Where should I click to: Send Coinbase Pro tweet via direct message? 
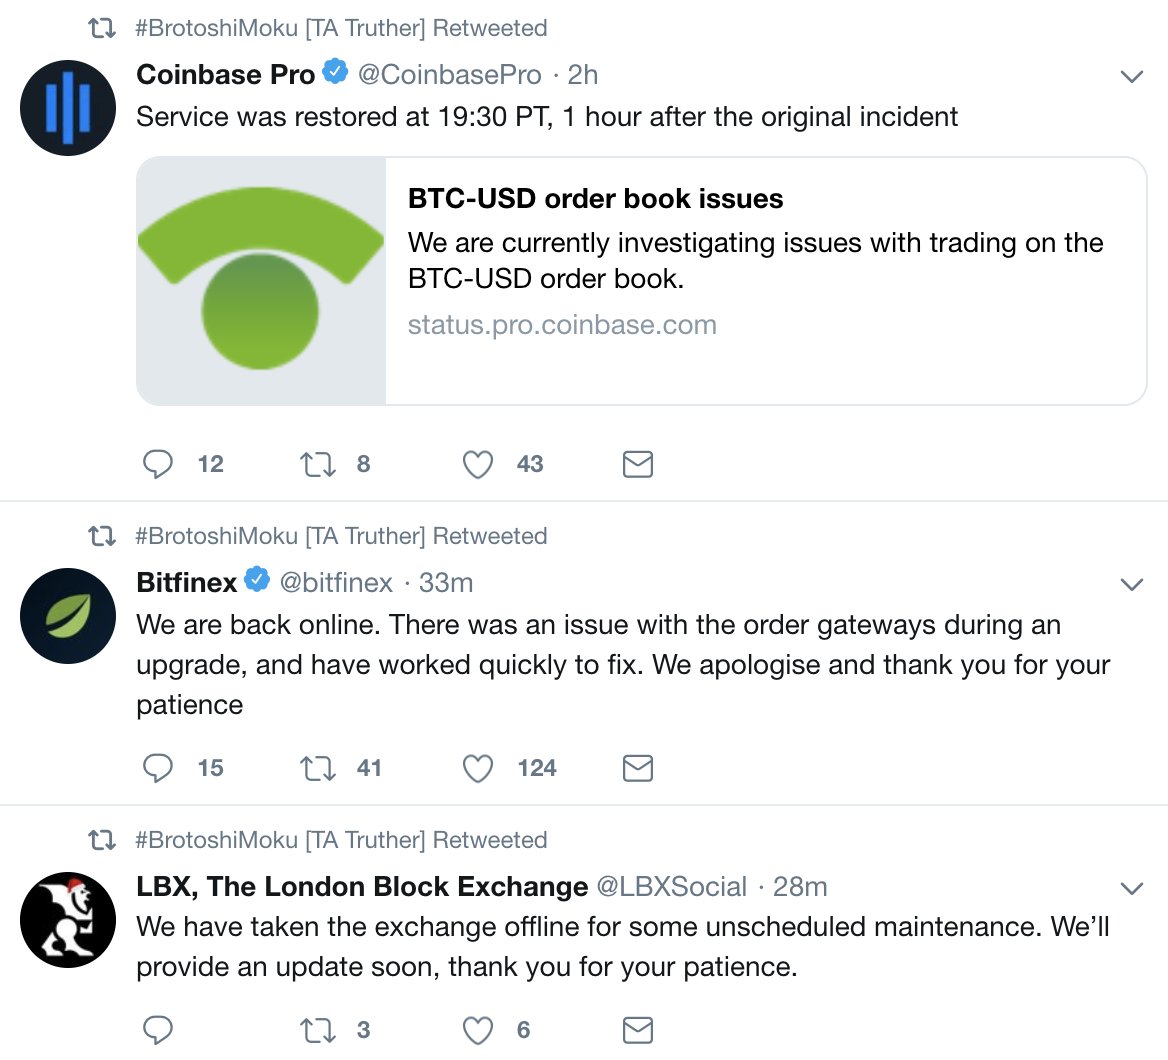pyautogui.click(x=638, y=464)
